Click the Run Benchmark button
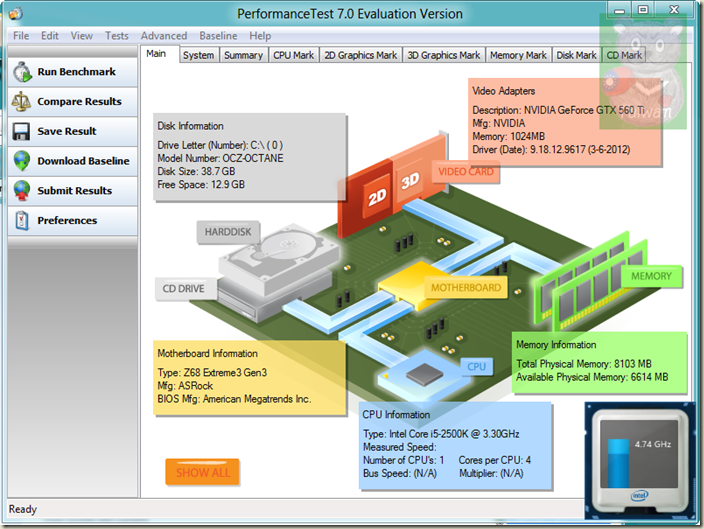The image size is (704, 529). 73,72
